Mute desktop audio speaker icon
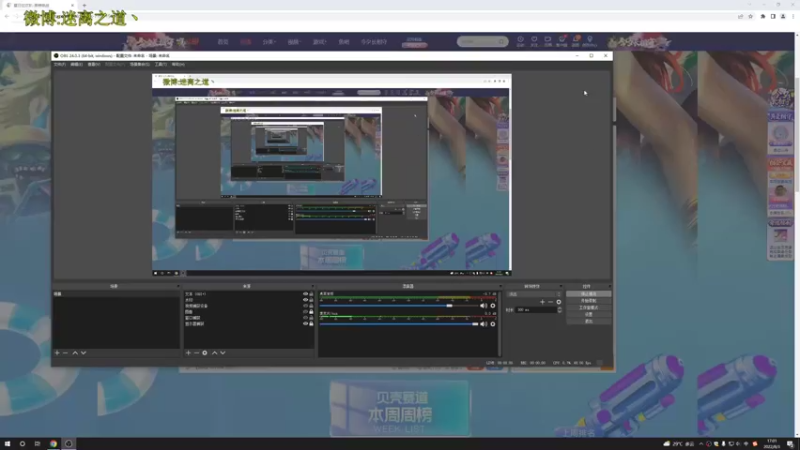This screenshot has width=800, height=450. coord(483,306)
